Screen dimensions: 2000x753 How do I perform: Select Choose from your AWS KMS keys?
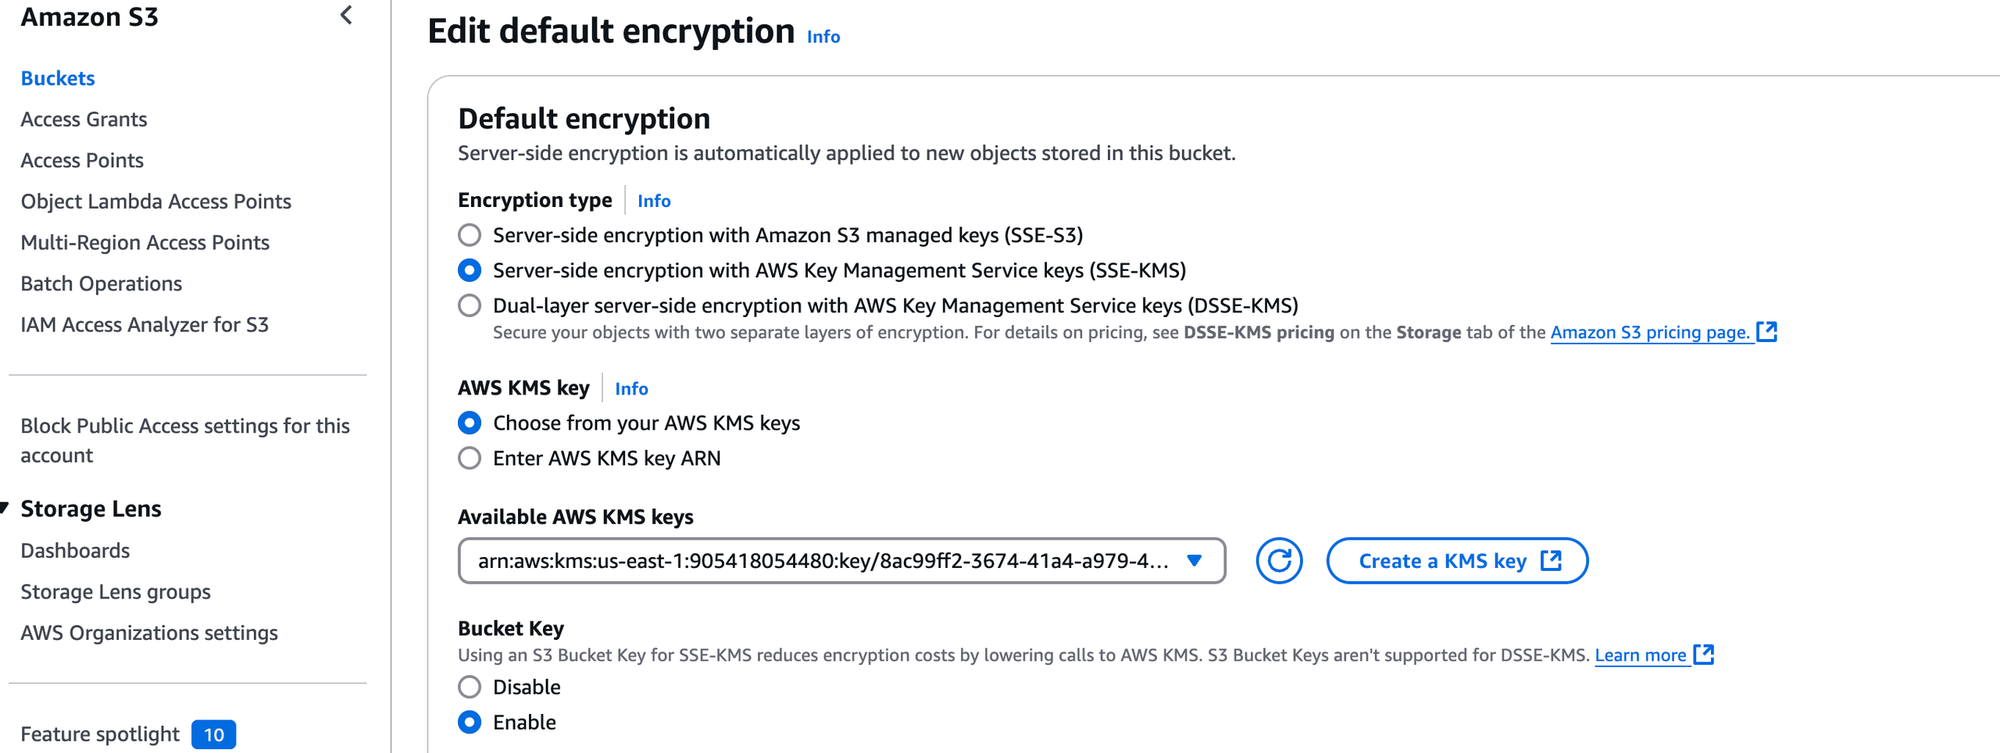(x=469, y=423)
